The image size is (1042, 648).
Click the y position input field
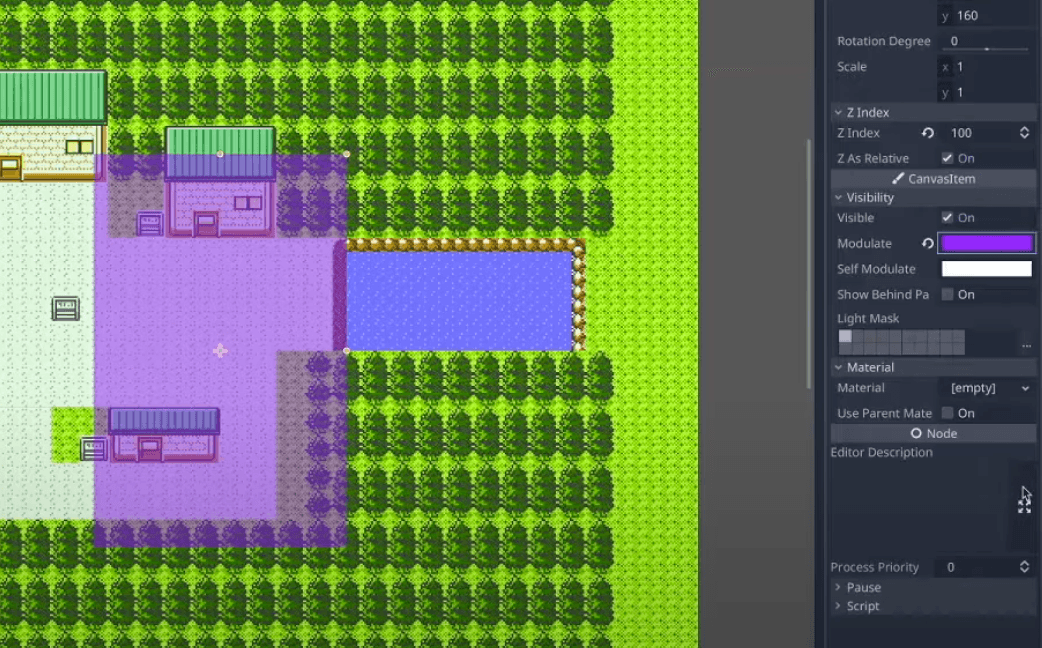click(x=985, y=15)
